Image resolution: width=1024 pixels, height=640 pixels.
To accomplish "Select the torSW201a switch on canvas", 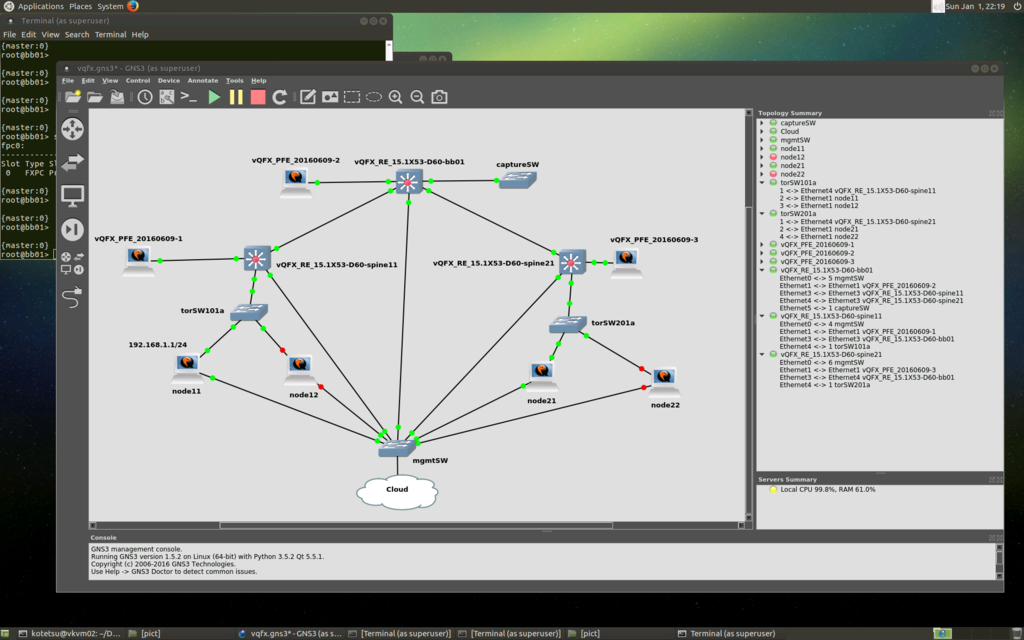I will click(567, 324).
